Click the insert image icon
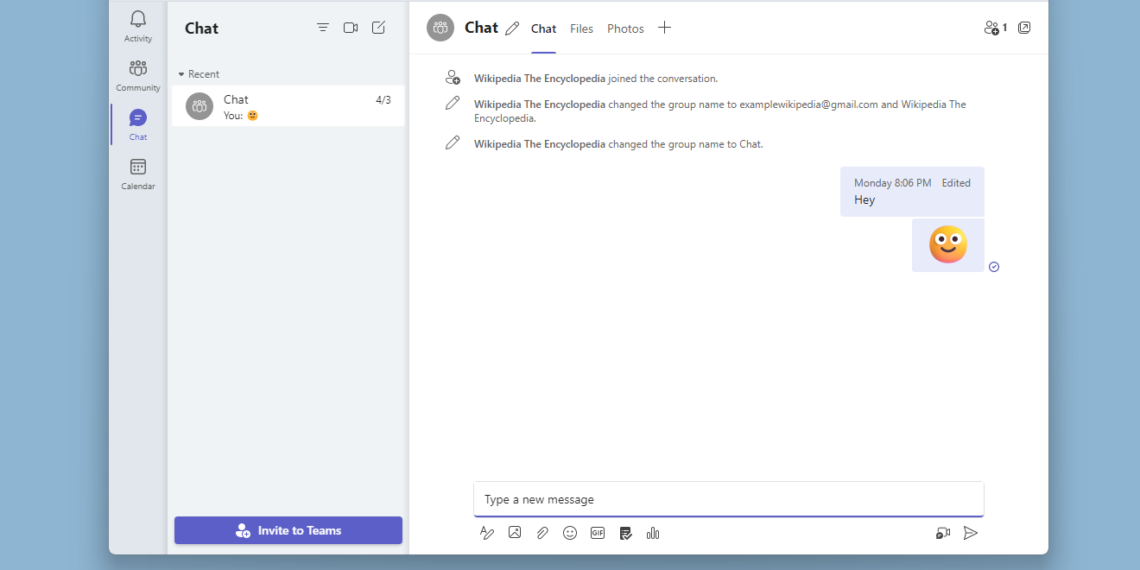1140x570 pixels. (x=515, y=532)
